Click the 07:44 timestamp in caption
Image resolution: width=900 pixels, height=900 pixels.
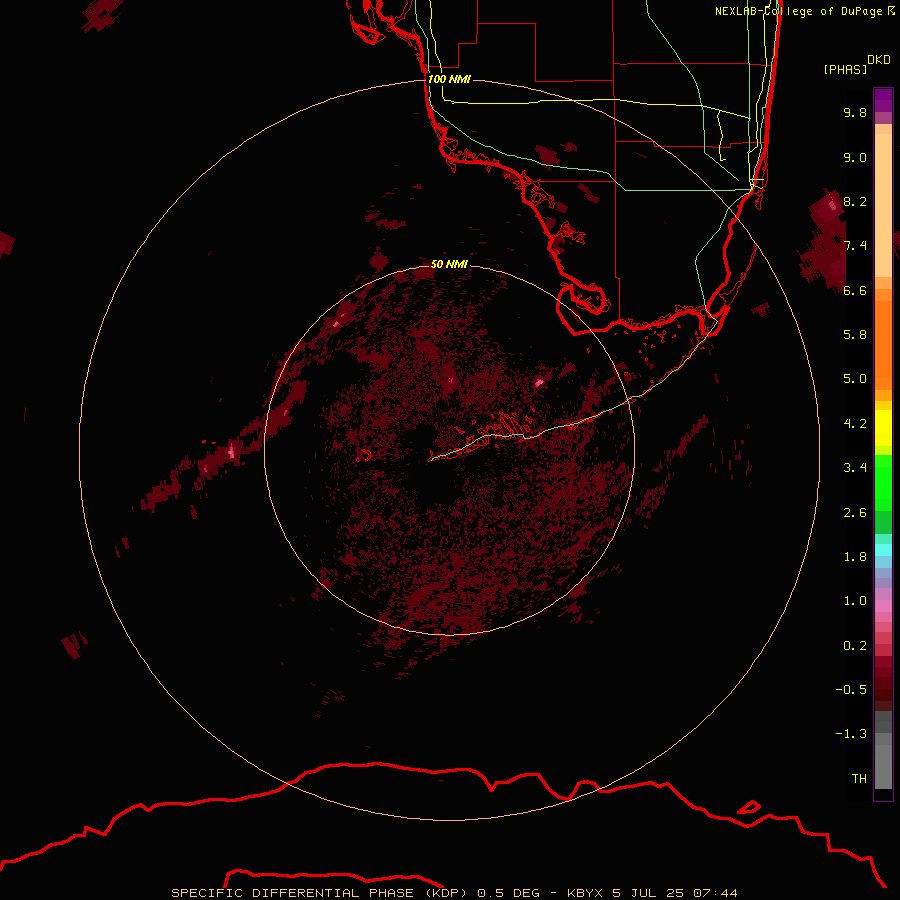pyautogui.click(x=715, y=893)
